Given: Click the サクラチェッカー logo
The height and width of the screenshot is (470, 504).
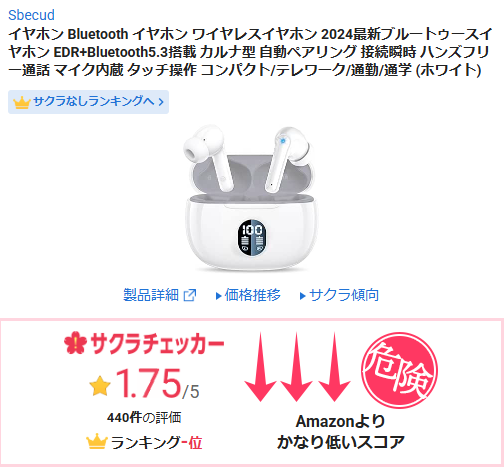Looking at the screenshot, I should click(144, 343).
